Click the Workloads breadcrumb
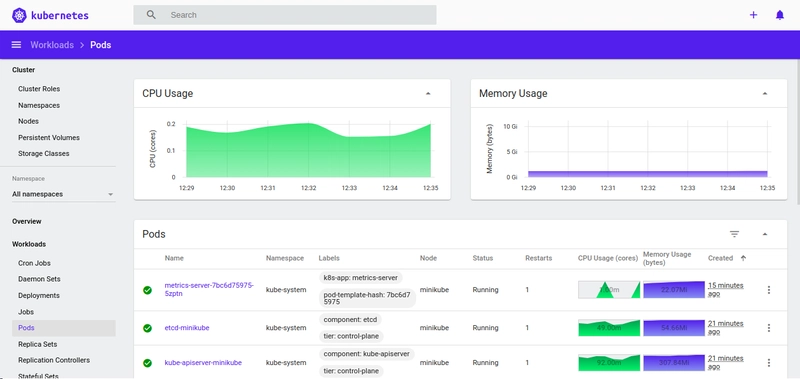 click(x=52, y=45)
